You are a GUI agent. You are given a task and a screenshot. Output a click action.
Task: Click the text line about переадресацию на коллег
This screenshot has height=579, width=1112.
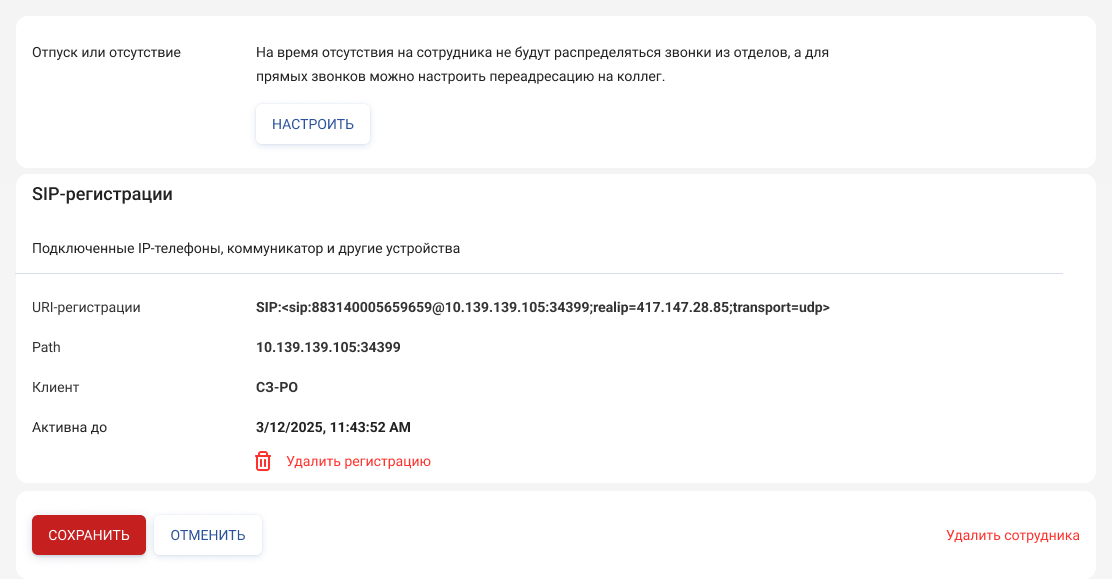[460, 77]
